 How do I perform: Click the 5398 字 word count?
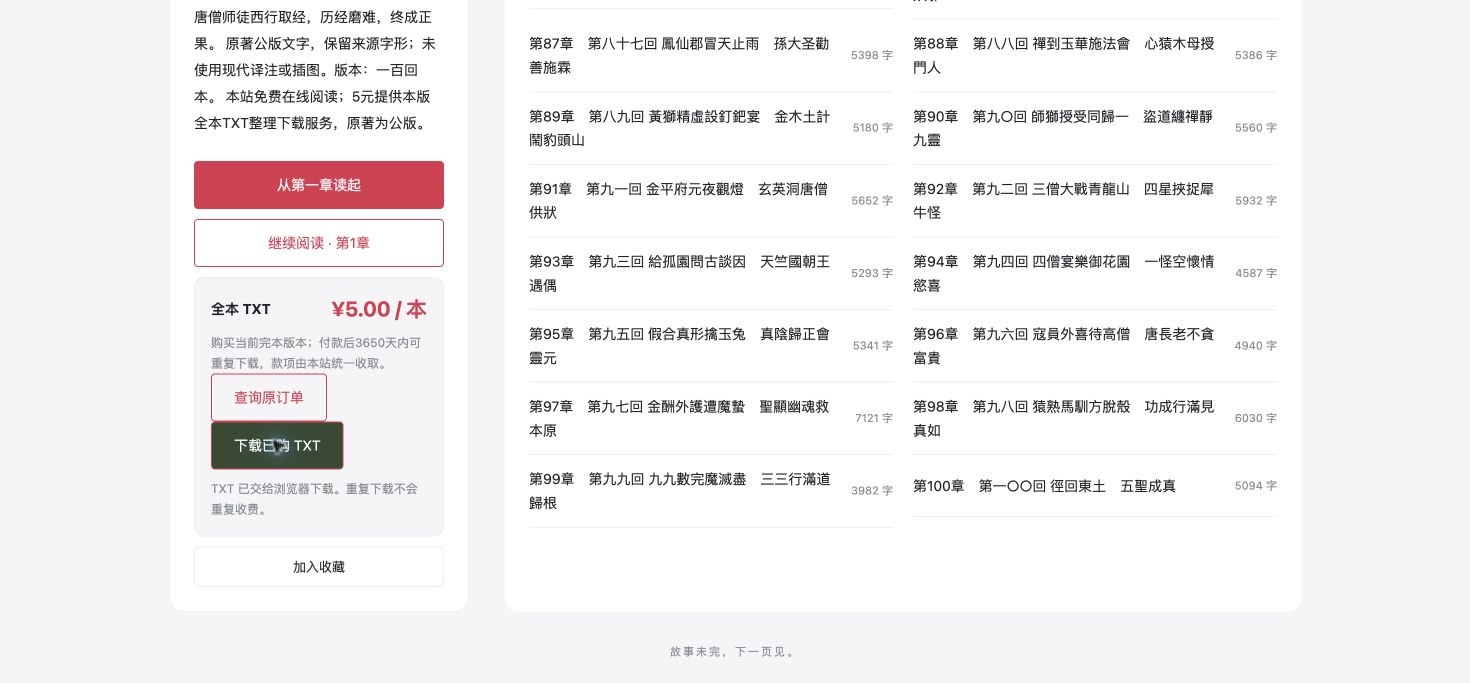[872, 56]
